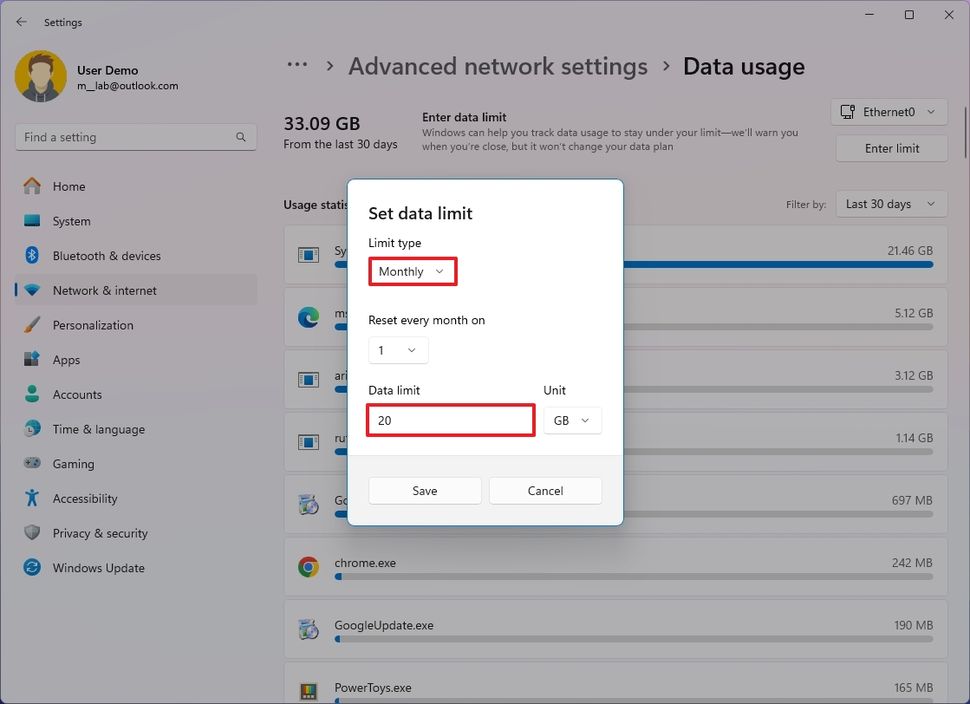970x704 pixels.
Task: Click the Edge icon next to msedge
Action: 310,318
